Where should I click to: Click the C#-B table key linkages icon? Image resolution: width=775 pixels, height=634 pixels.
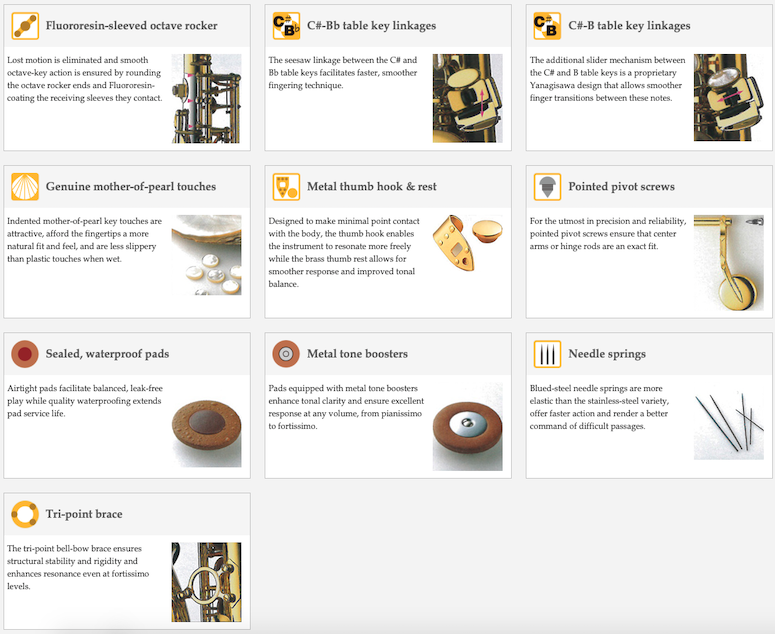[x=547, y=26]
